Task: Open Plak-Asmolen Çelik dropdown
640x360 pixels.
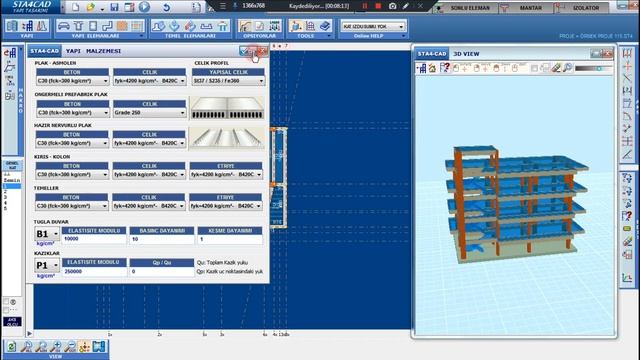Action: tap(149, 81)
